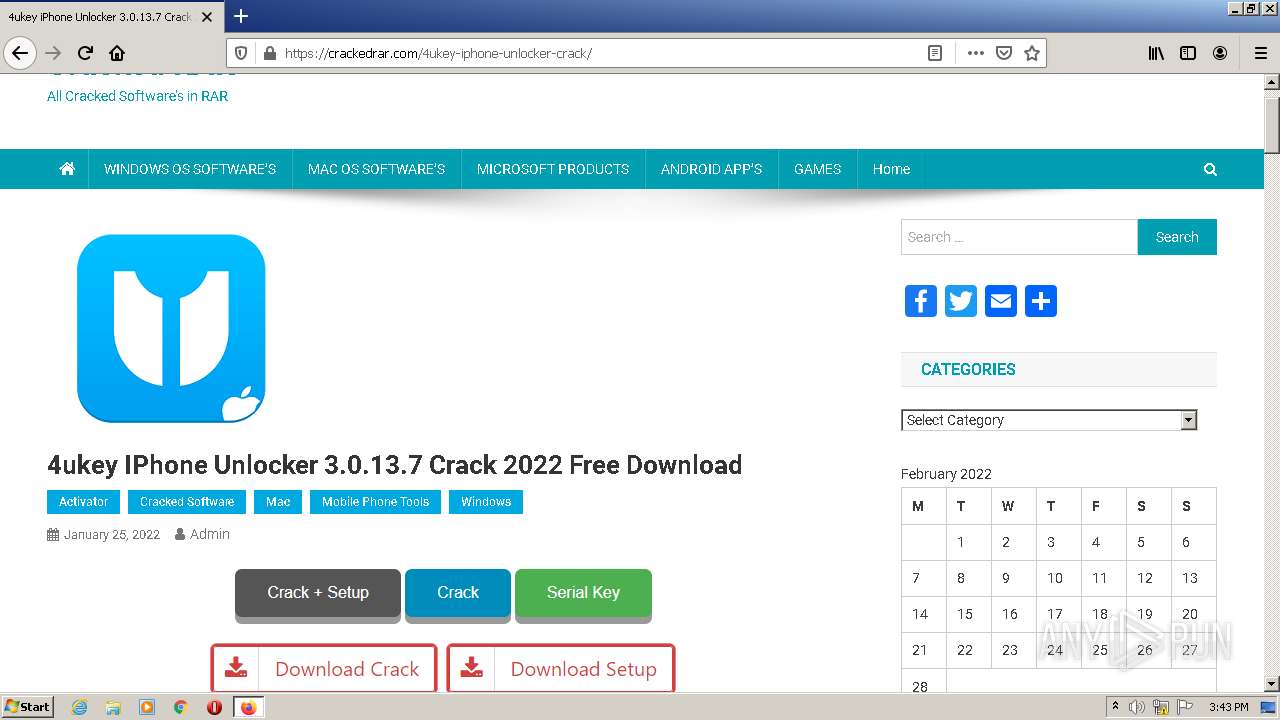Click the Crack + Setup button
1280x720 pixels.
tap(318, 592)
